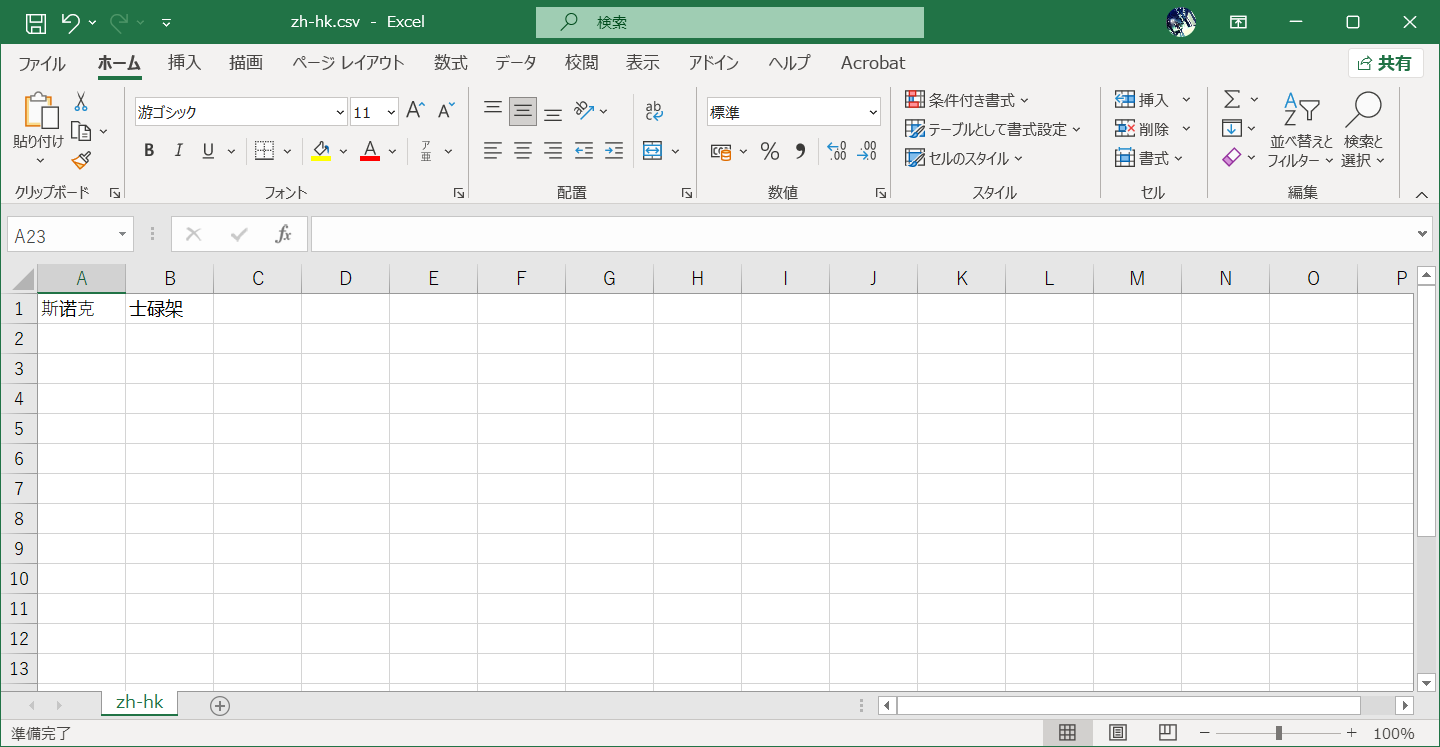
Task: Apply center alignment with 中央揃え icon
Action: tap(522, 150)
